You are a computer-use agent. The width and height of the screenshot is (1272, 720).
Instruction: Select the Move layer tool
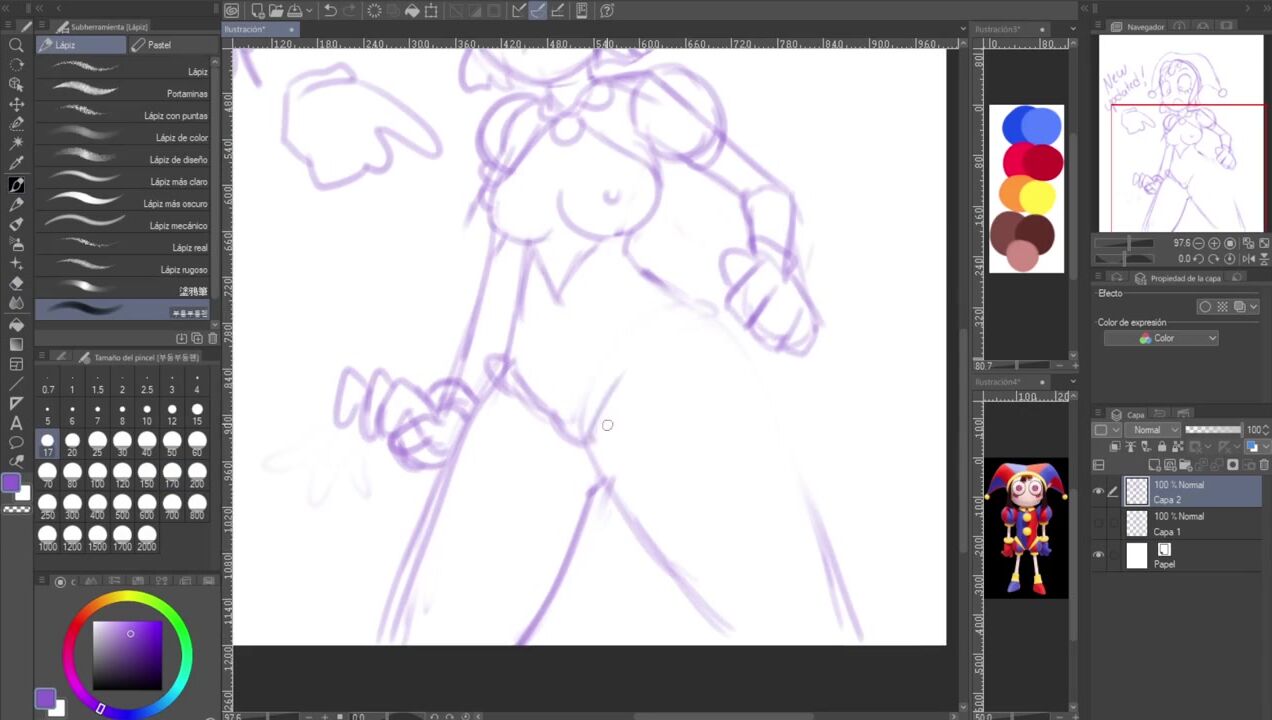[x=16, y=104]
